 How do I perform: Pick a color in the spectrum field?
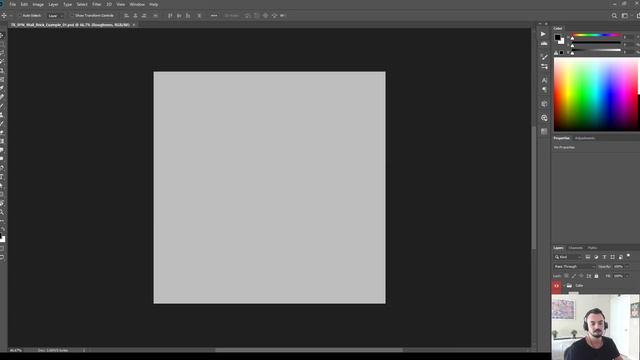click(x=596, y=94)
